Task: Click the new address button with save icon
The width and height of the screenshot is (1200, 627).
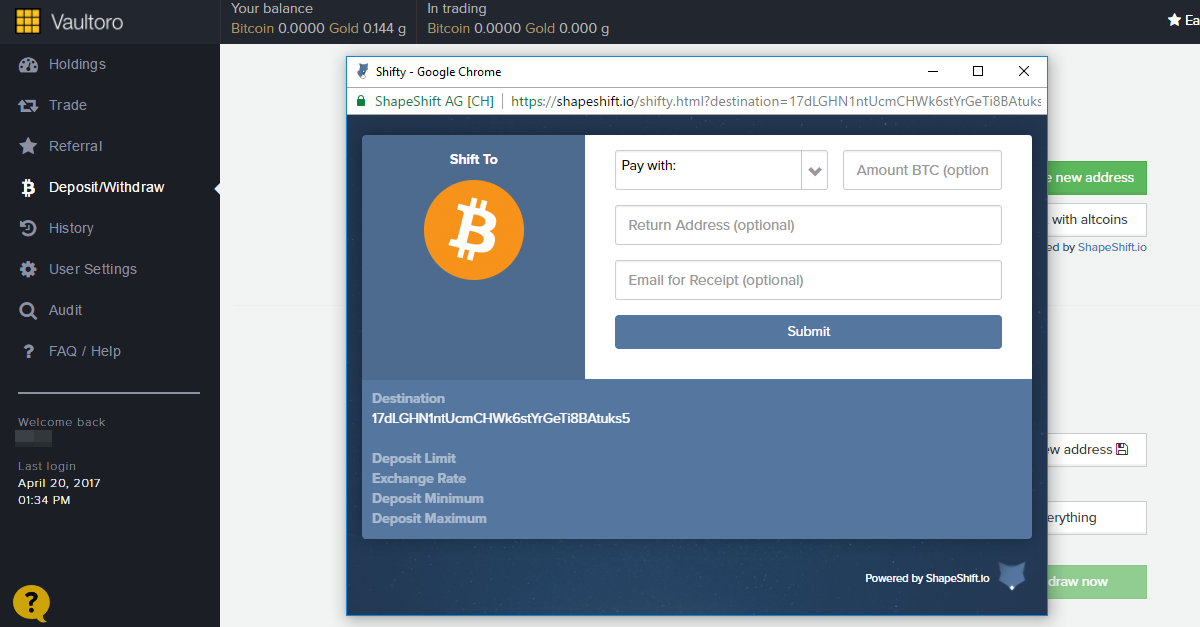Action: click(x=1095, y=450)
